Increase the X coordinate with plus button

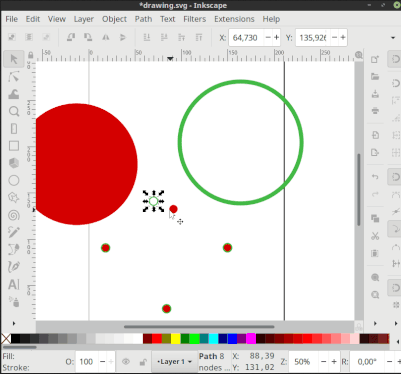276,38
